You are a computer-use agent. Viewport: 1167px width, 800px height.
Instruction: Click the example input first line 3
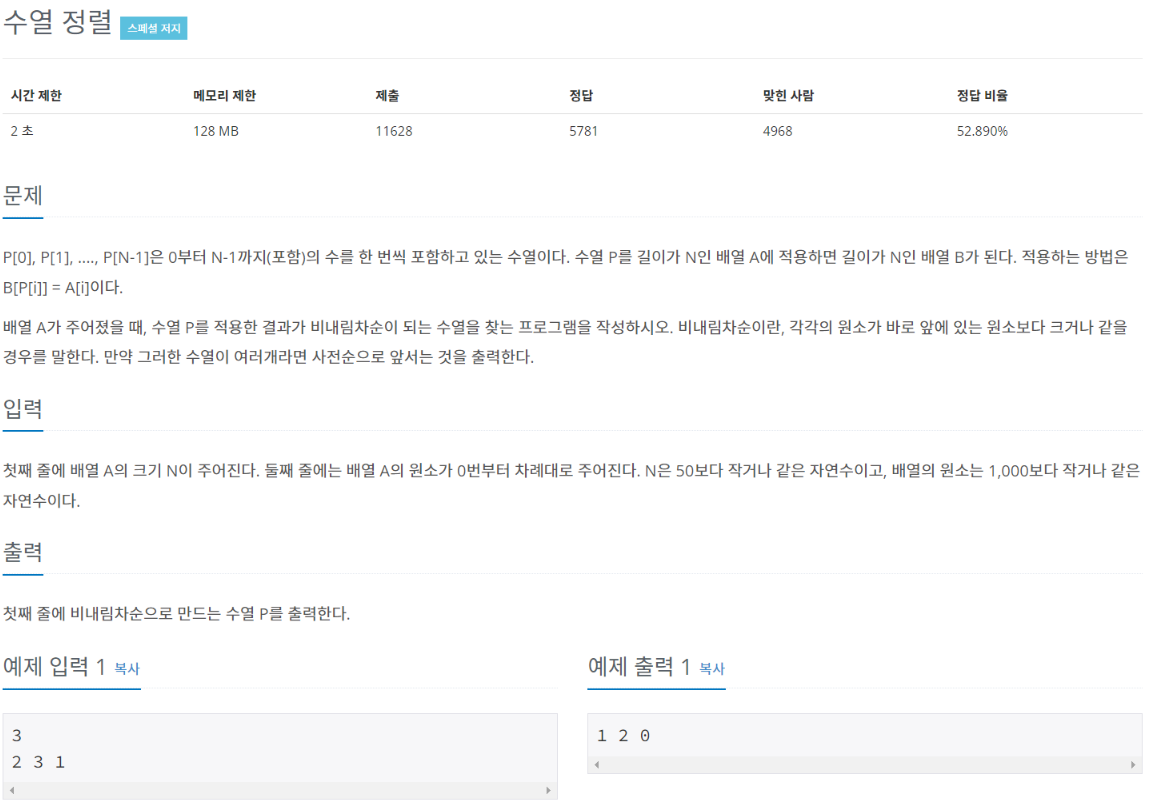point(17,736)
